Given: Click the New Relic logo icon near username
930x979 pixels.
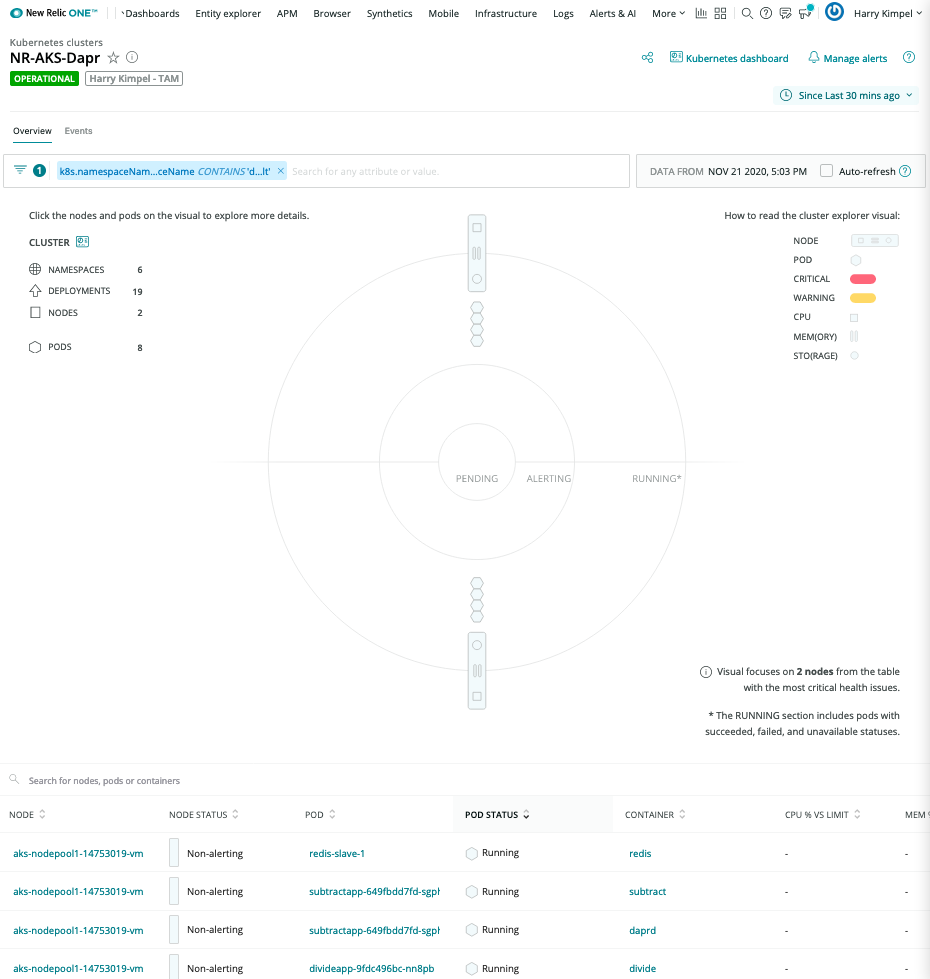Looking at the screenshot, I should (x=834, y=13).
